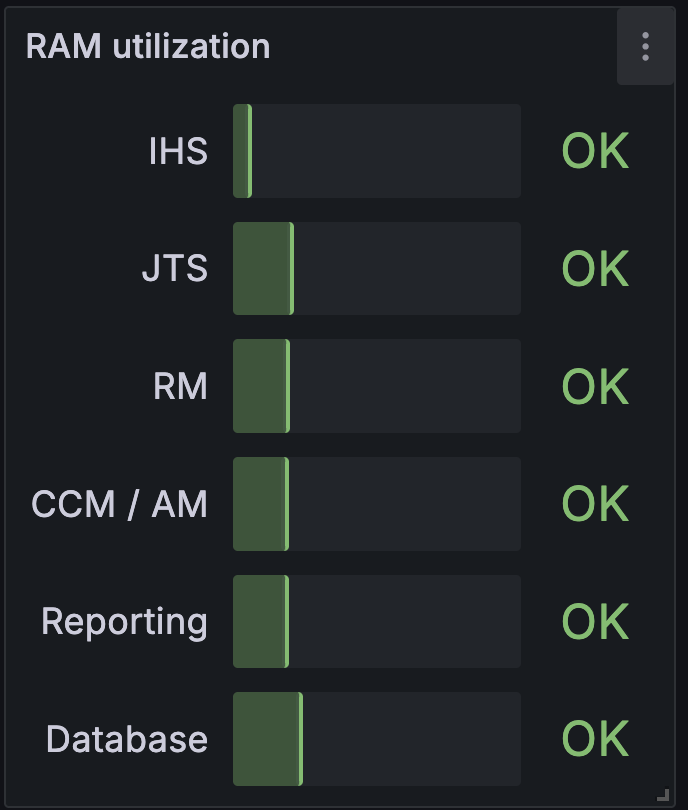This screenshot has width=688, height=810.
Task: Click the Reporting row label
Action: coord(124,622)
